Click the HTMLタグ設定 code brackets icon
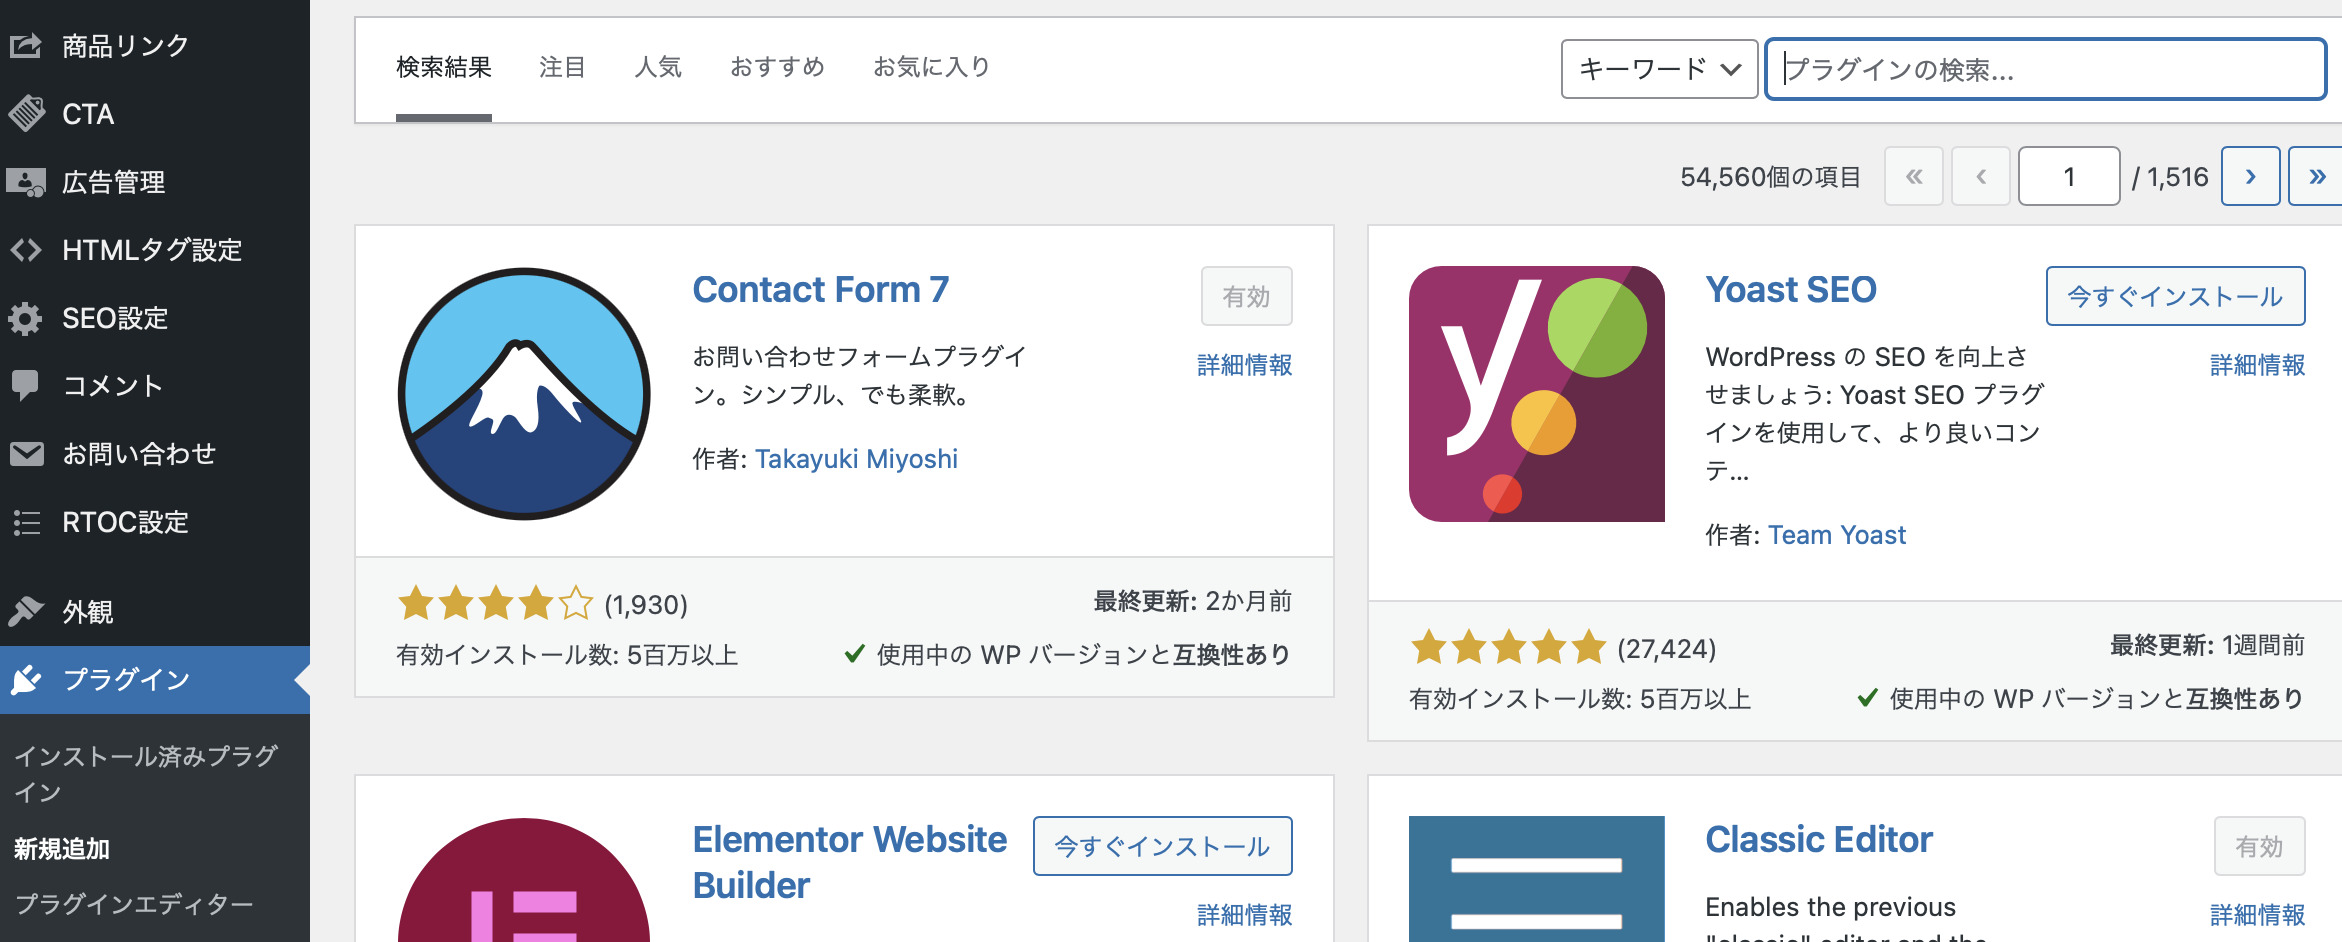Viewport: 2342px width, 942px height. [26, 249]
